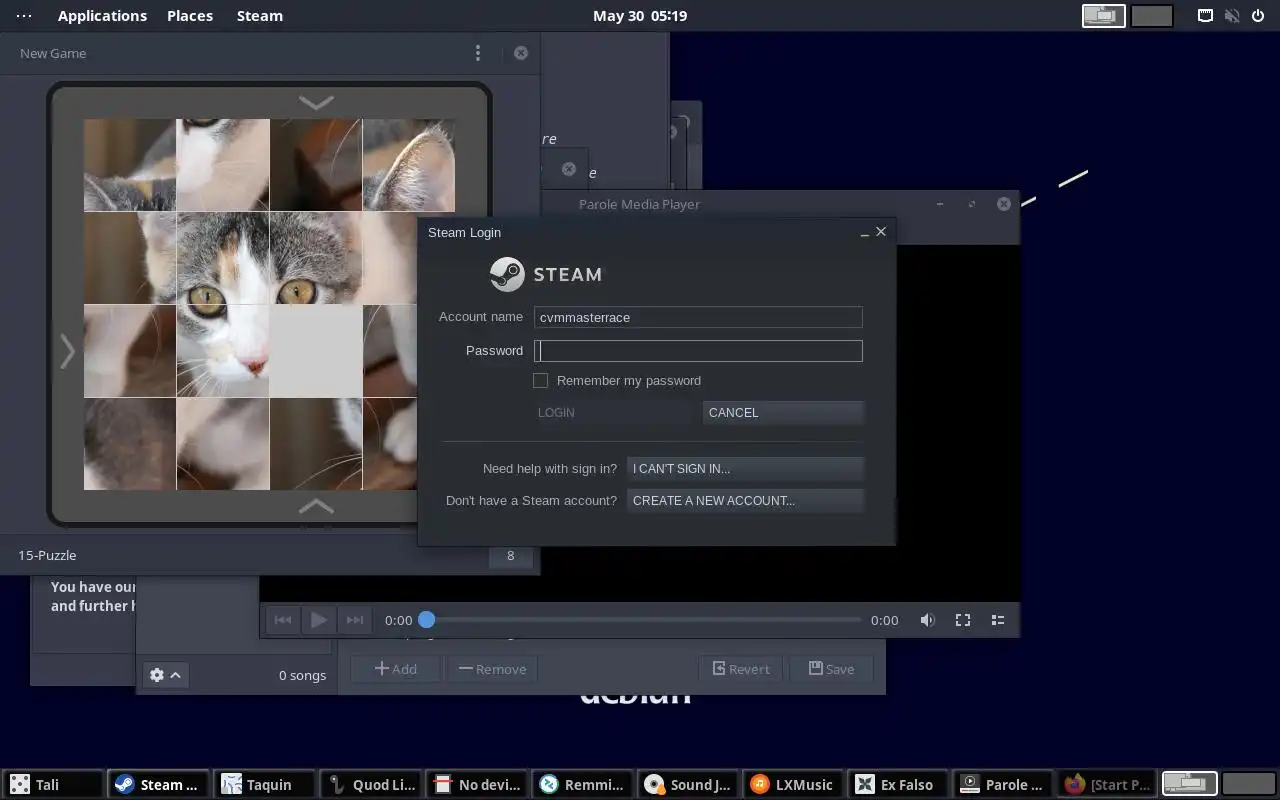Click the LOGIN button in Steam
Screen dimensions: 1280x800
pyautogui.click(x=612, y=412)
